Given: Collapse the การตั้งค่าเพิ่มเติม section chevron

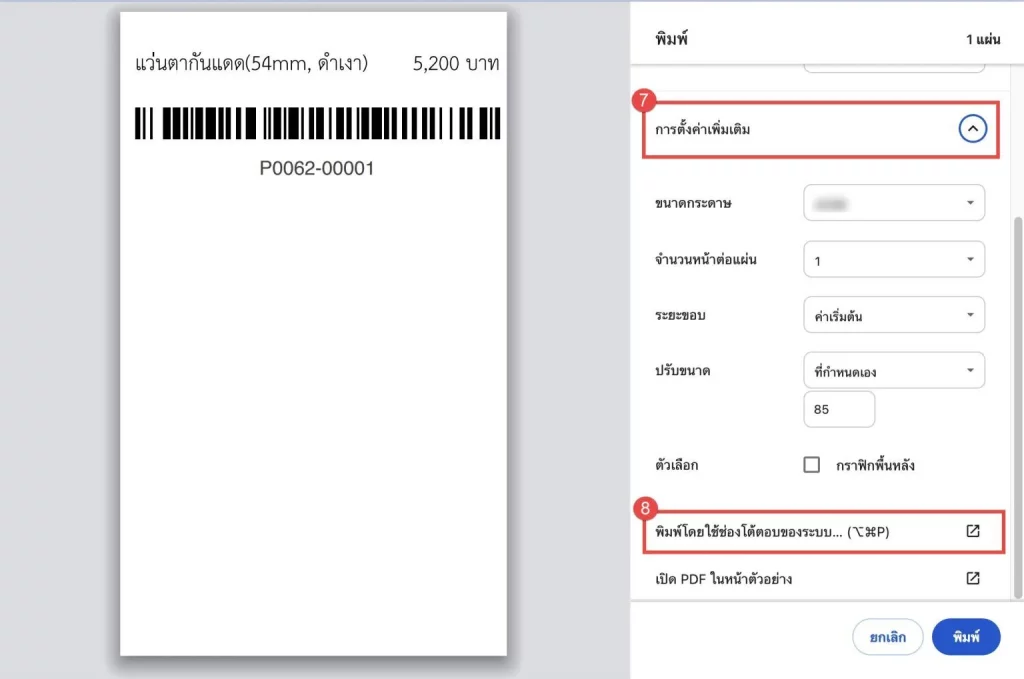Looking at the screenshot, I should coord(972,129).
